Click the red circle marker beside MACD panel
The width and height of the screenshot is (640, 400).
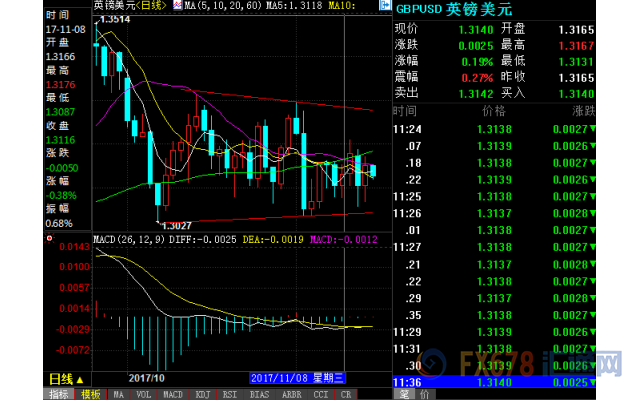pos(50,239)
